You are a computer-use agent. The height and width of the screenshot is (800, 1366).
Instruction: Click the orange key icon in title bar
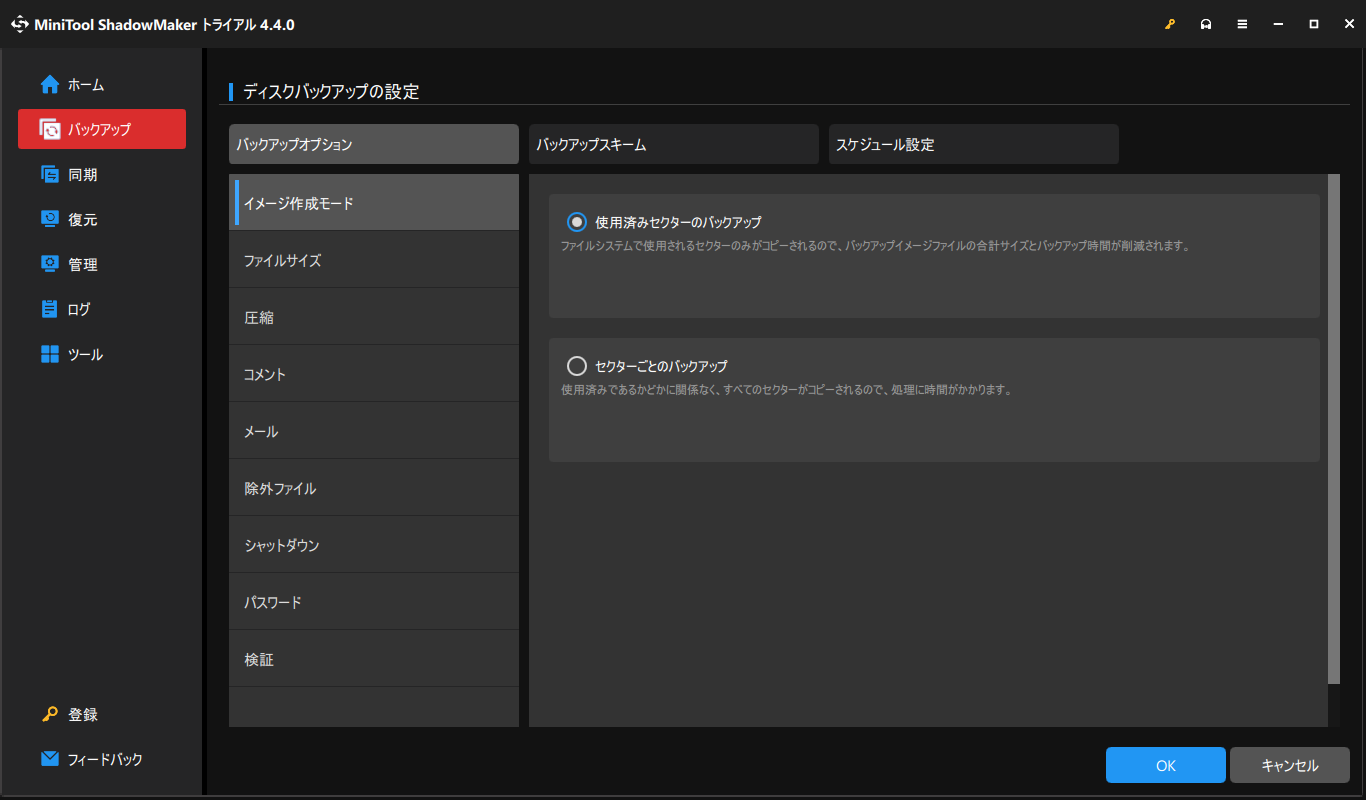[1170, 24]
